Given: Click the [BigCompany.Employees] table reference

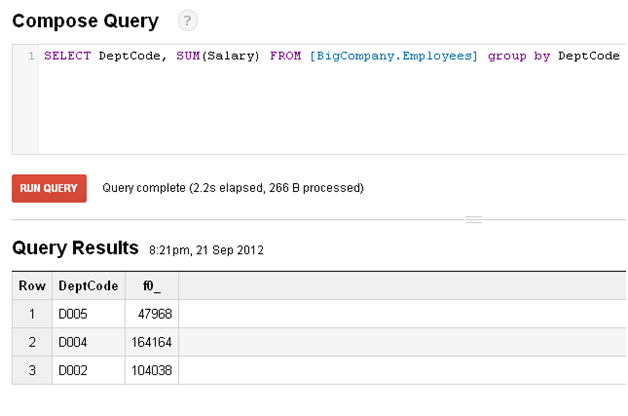Looking at the screenshot, I should 394,56.
